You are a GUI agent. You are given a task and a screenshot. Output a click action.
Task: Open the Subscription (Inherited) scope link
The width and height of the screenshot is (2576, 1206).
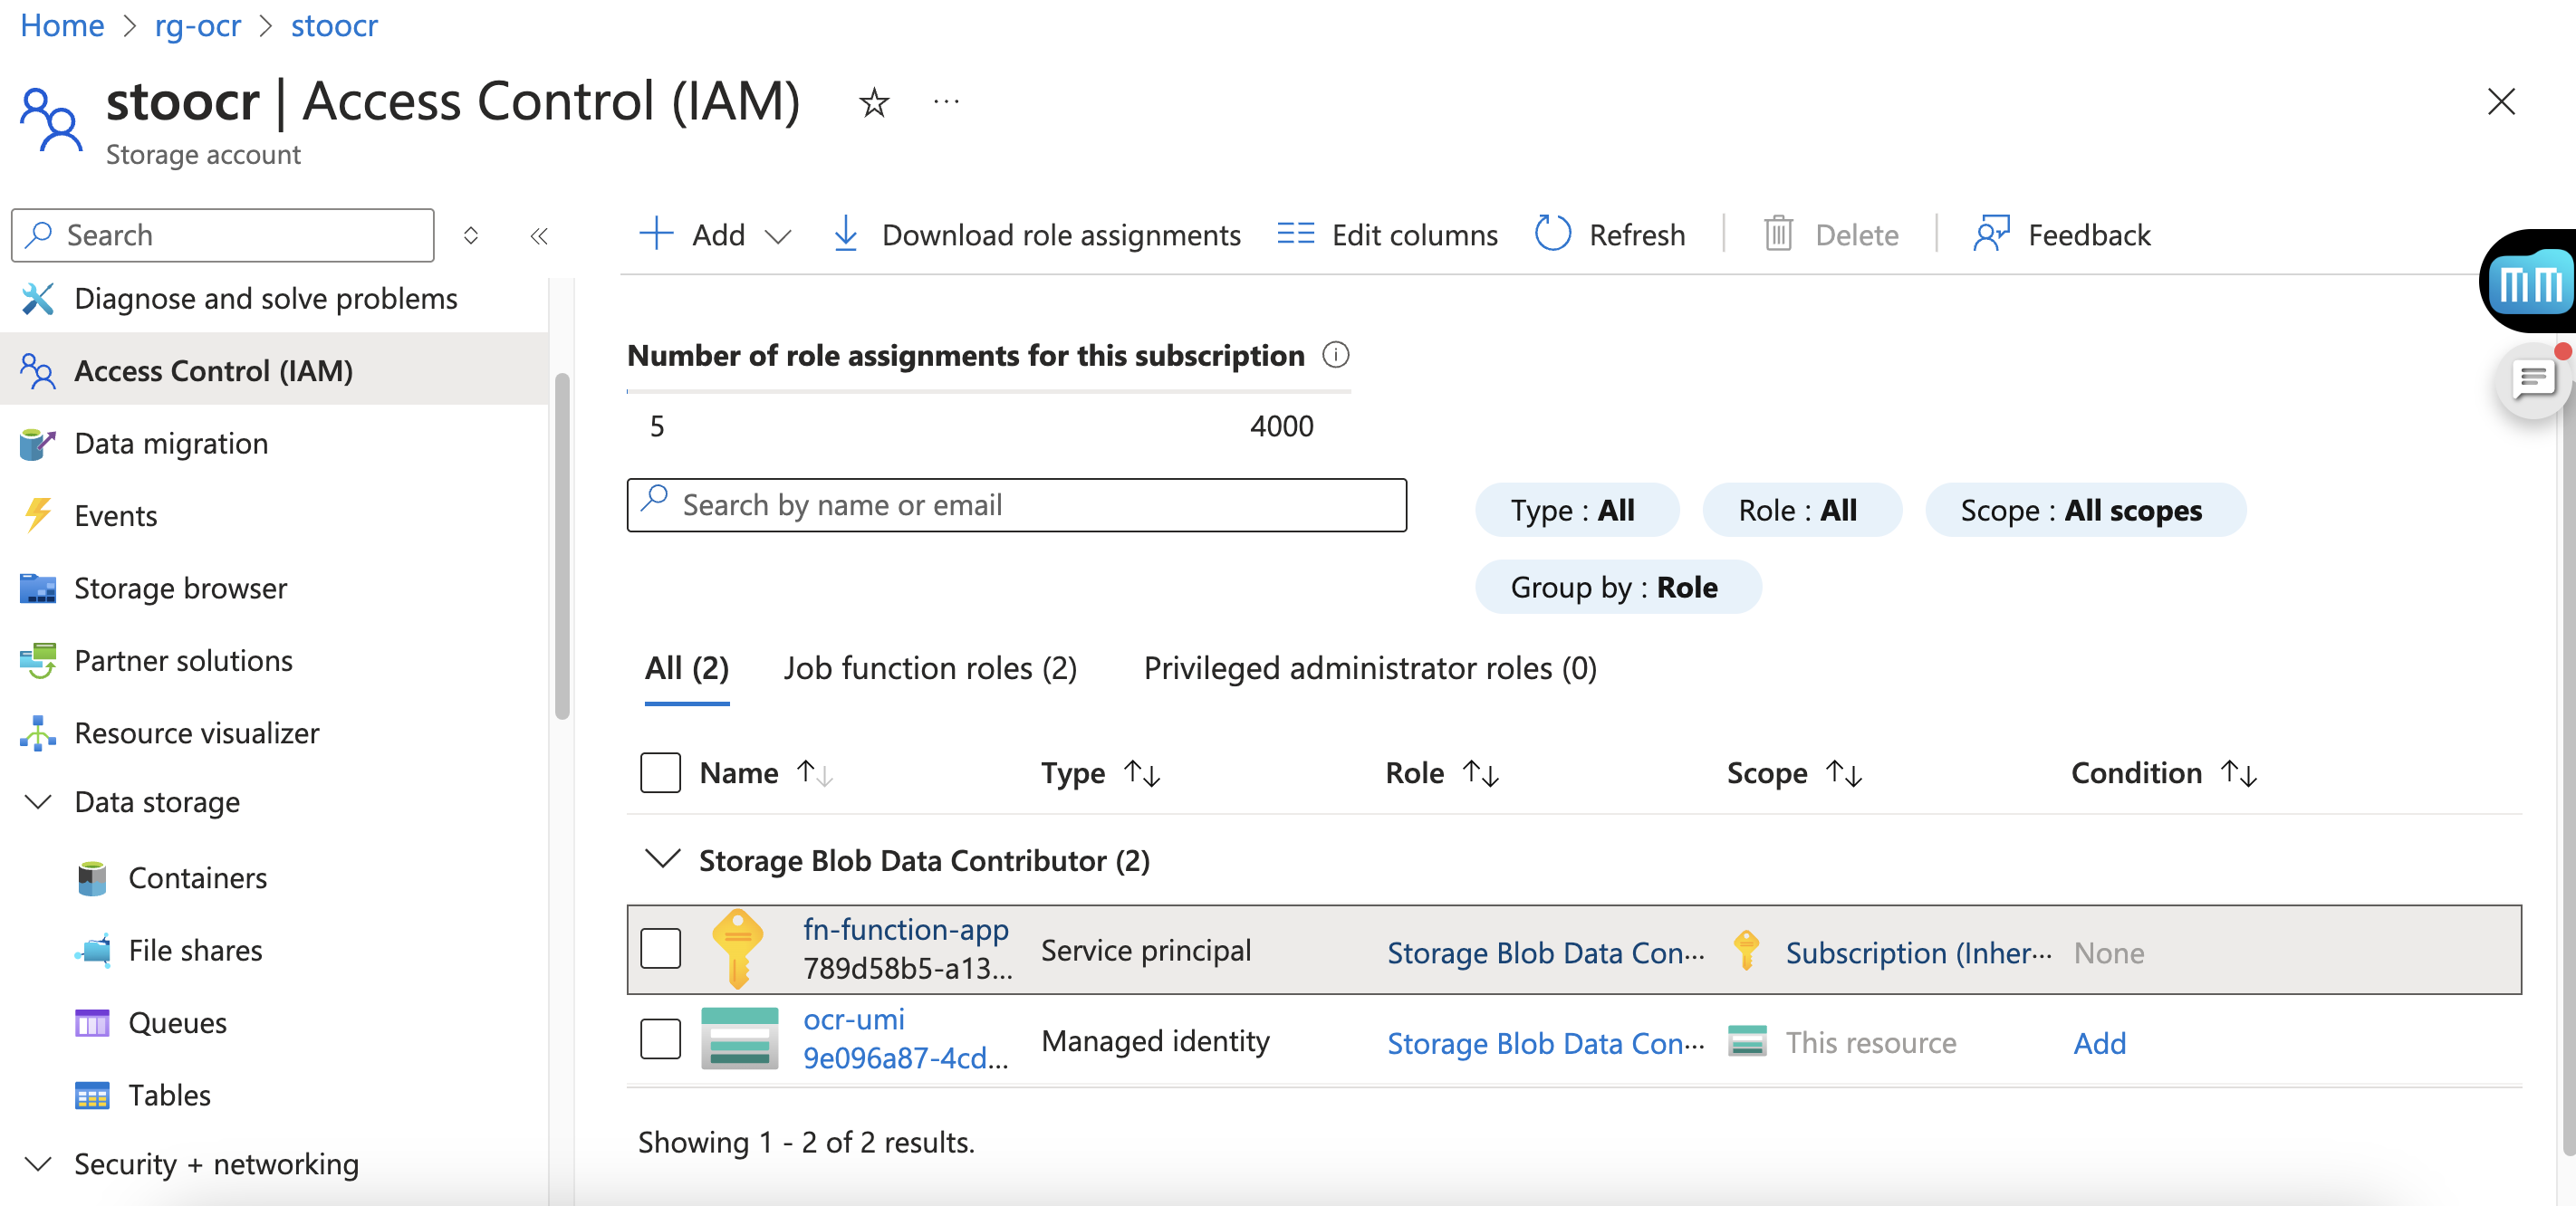(x=1919, y=953)
